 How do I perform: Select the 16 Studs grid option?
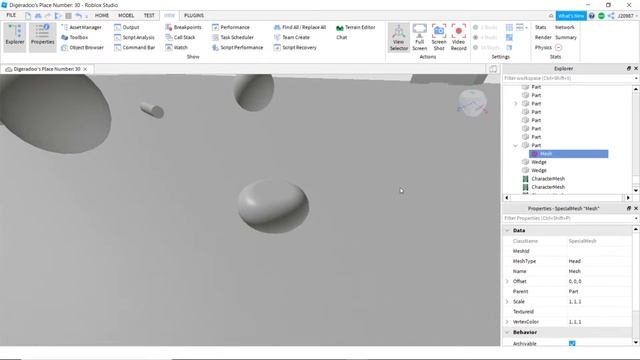pos(486,48)
